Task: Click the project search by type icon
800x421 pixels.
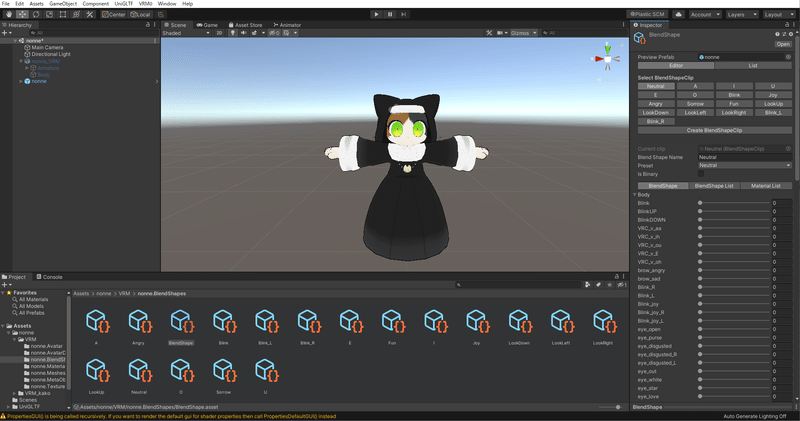Action: click(x=588, y=285)
